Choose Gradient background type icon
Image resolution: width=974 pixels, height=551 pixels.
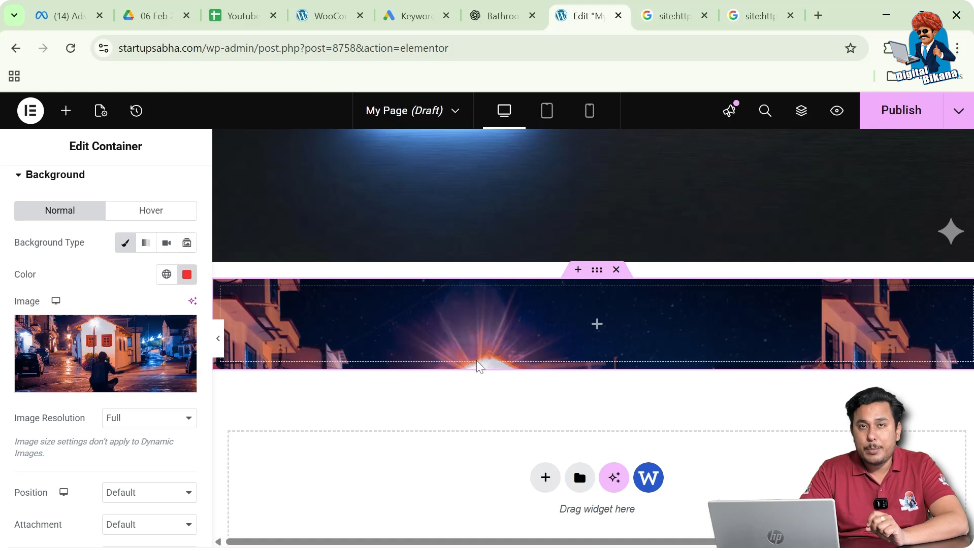[x=145, y=243]
